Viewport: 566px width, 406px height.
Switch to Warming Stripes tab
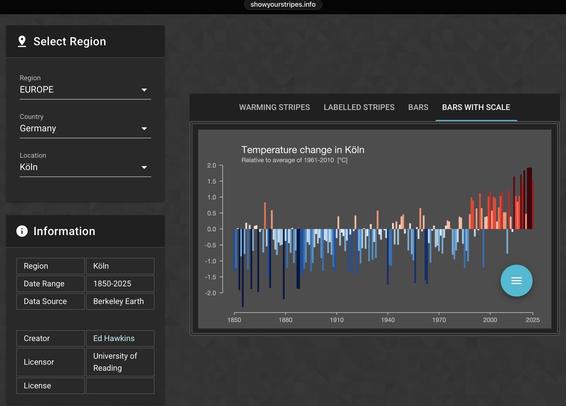tap(274, 107)
